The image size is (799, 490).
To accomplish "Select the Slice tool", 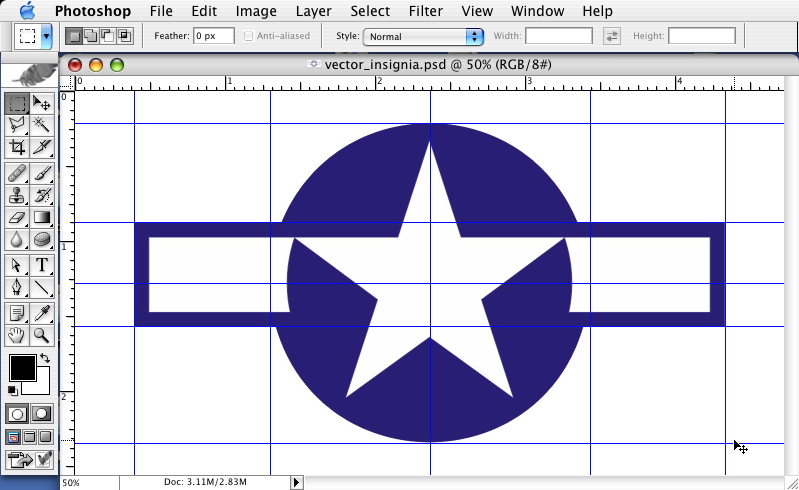I will click(x=42, y=147).
